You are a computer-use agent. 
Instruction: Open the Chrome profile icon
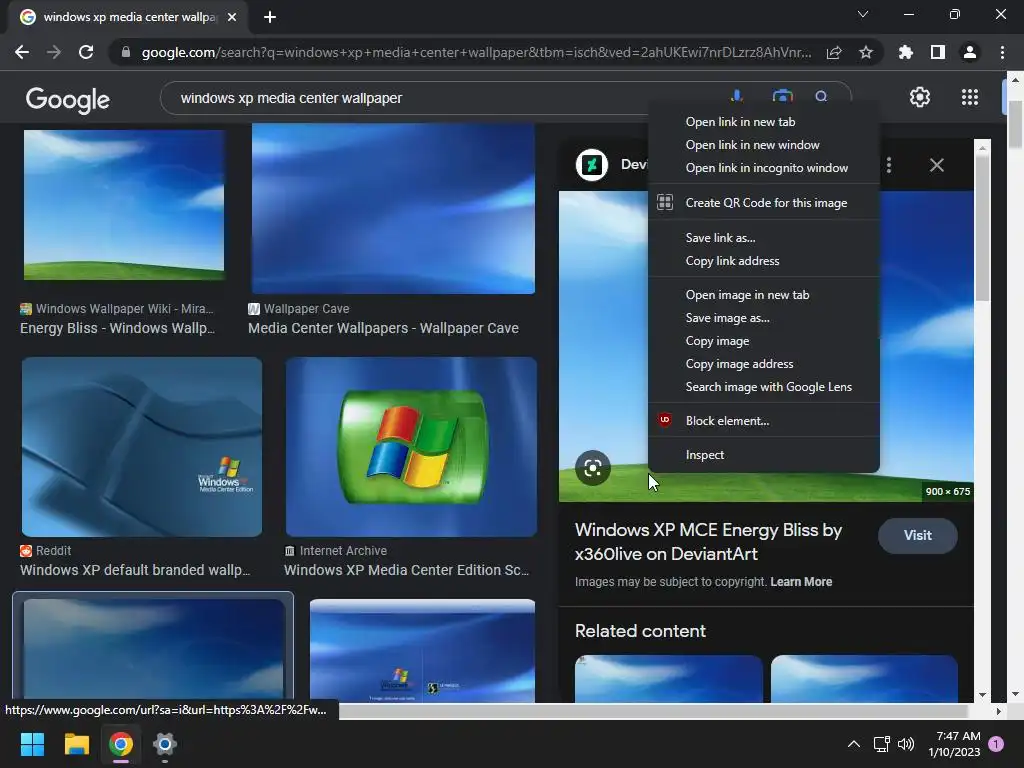[970, 52]
